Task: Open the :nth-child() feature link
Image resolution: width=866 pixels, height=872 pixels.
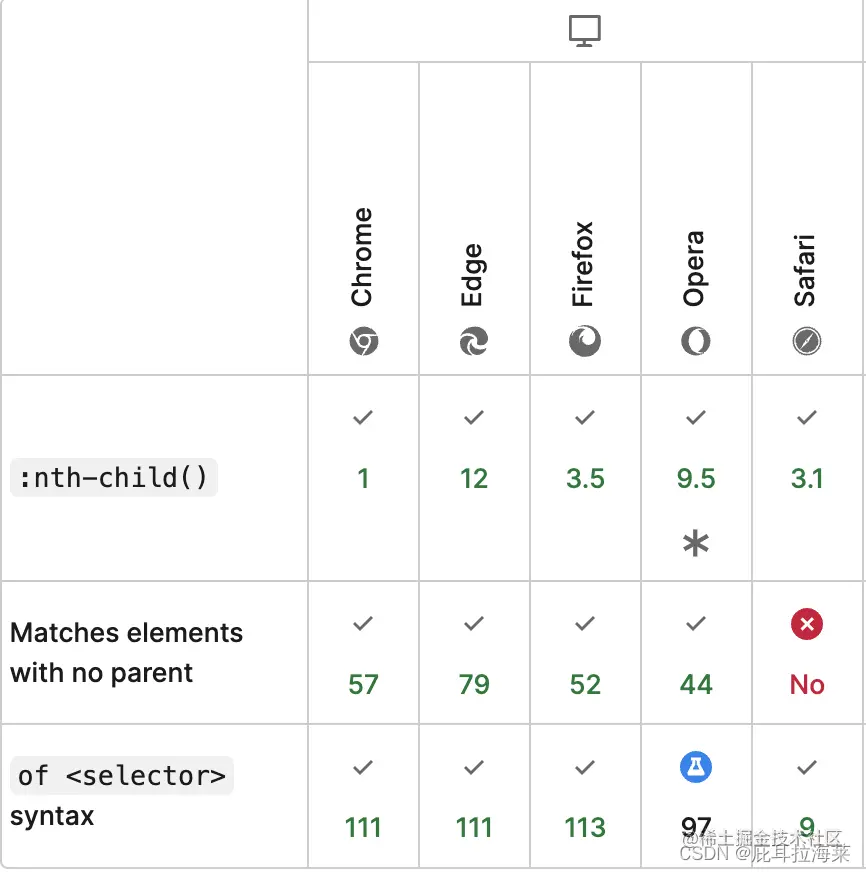Action: click(114, 478)
